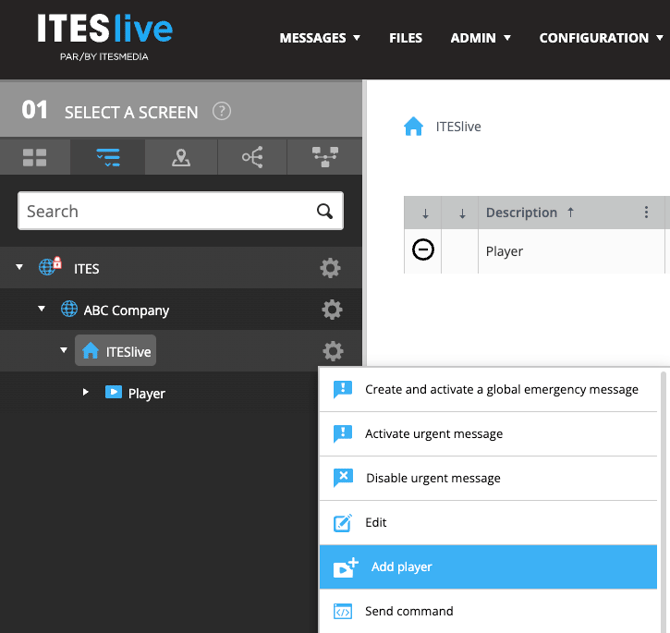
Task: Choose Add player from the context menu
Action: tap(488, 567)
